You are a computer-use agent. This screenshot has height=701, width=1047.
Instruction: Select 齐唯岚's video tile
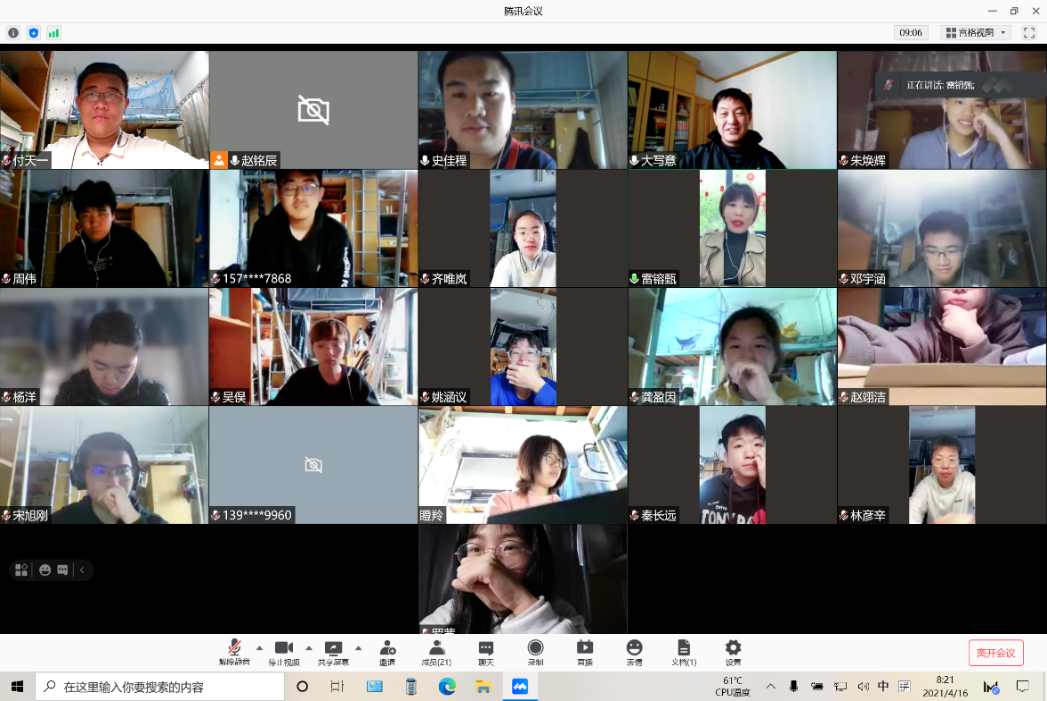point(523,228)
